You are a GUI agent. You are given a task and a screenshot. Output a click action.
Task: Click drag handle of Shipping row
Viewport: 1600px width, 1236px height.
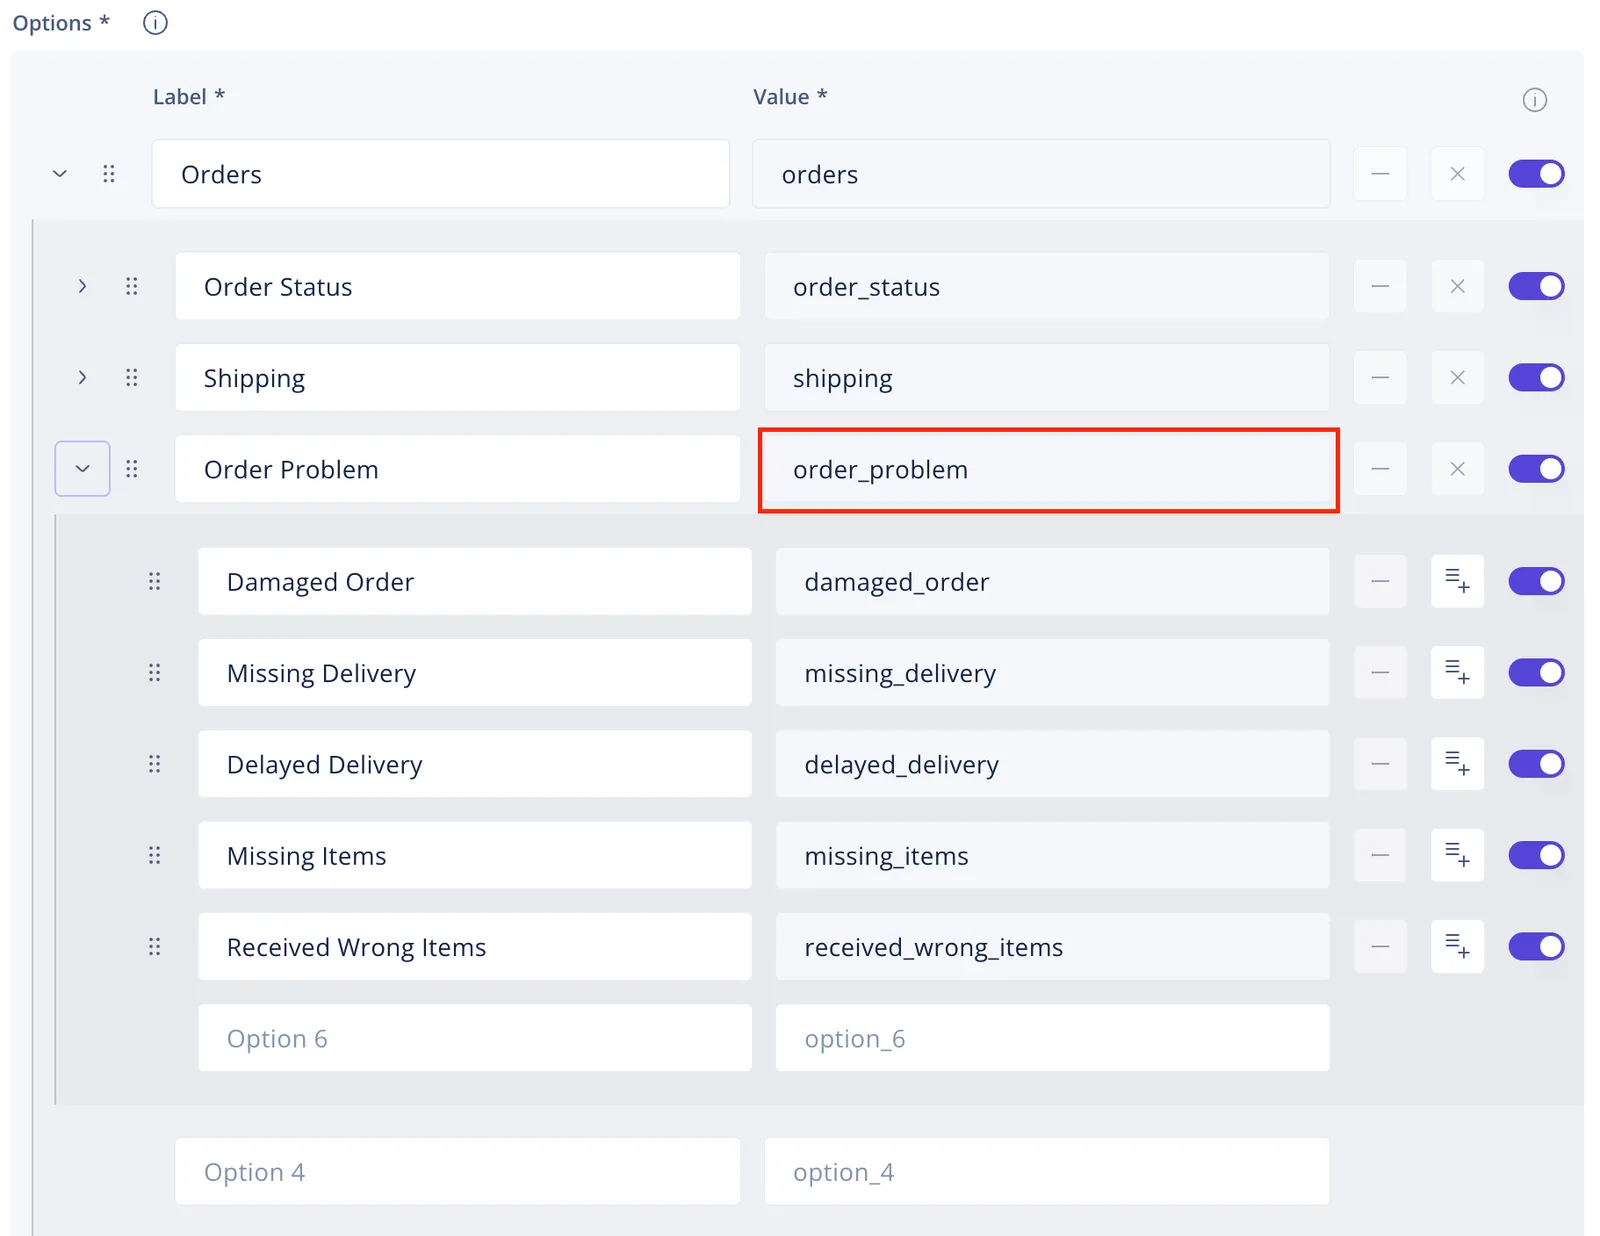point(132,377)
